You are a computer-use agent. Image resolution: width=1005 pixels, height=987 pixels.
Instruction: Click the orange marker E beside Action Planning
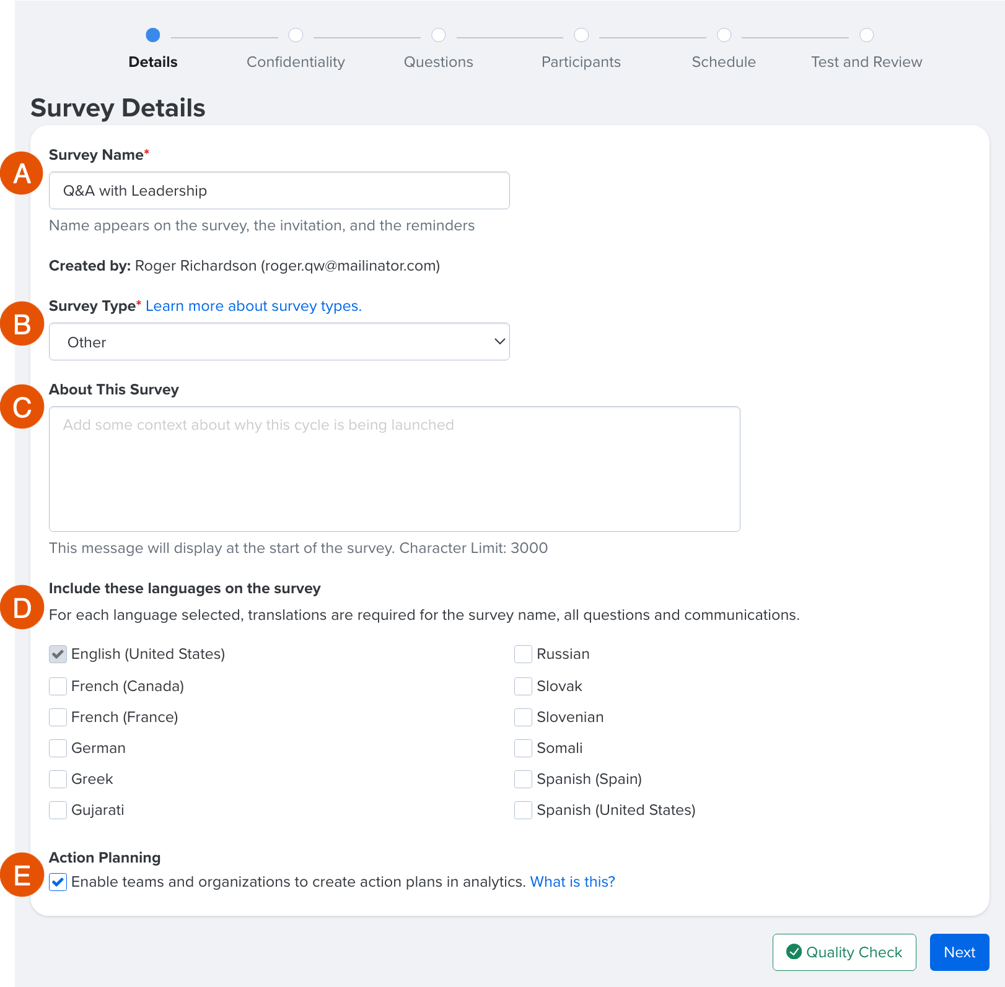click(22, 875)
